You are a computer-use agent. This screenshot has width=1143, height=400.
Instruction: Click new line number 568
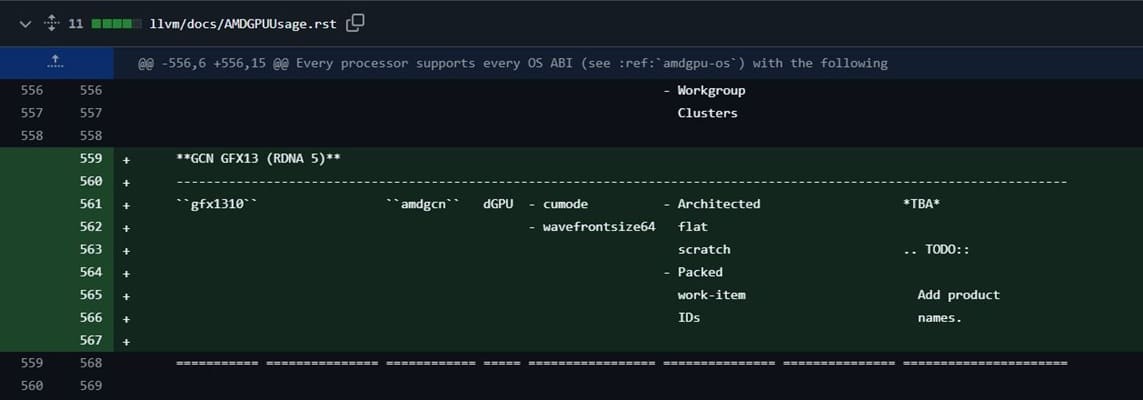pos(89,363)
